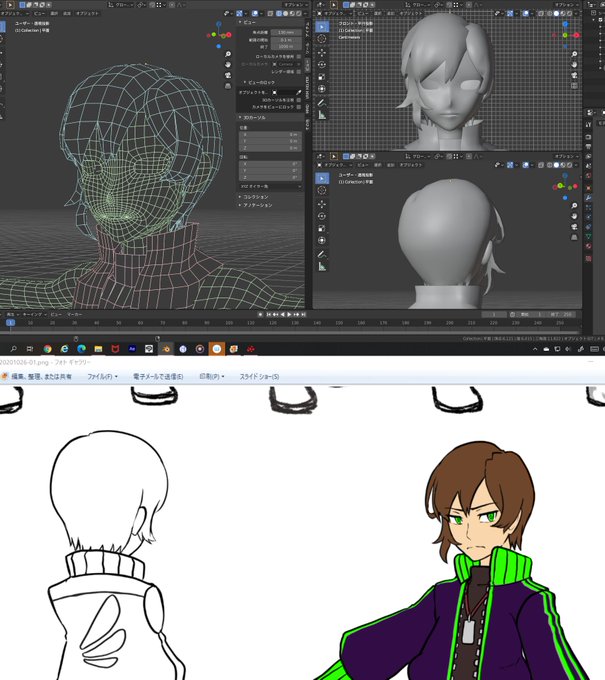Toggle camera view icon in wireframe viewport
The image size is (605, 680).
click(x=228, y=75)
